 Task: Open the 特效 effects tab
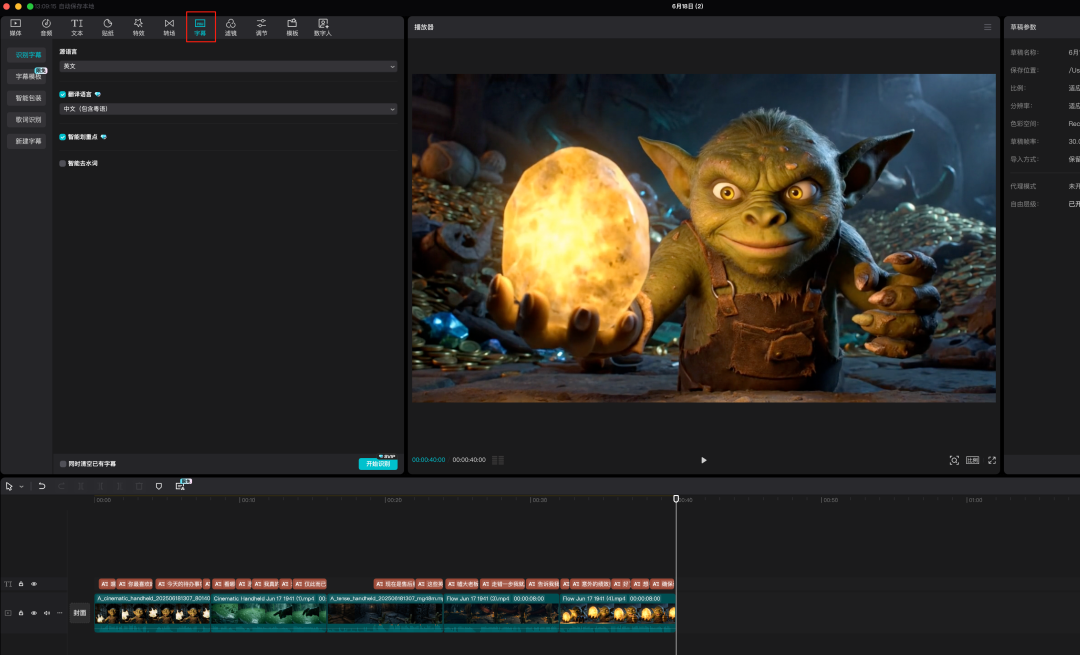click(138, 27)
